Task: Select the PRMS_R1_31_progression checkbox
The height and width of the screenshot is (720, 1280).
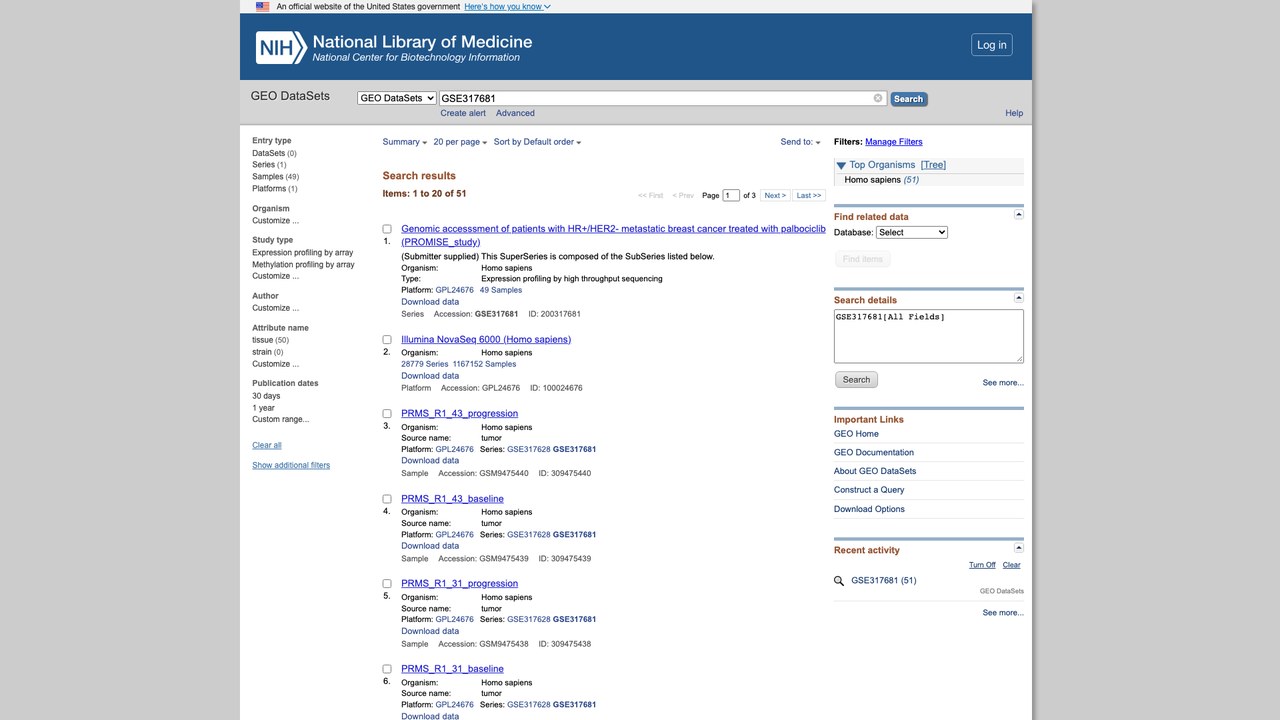Action: tap(387, 584)
